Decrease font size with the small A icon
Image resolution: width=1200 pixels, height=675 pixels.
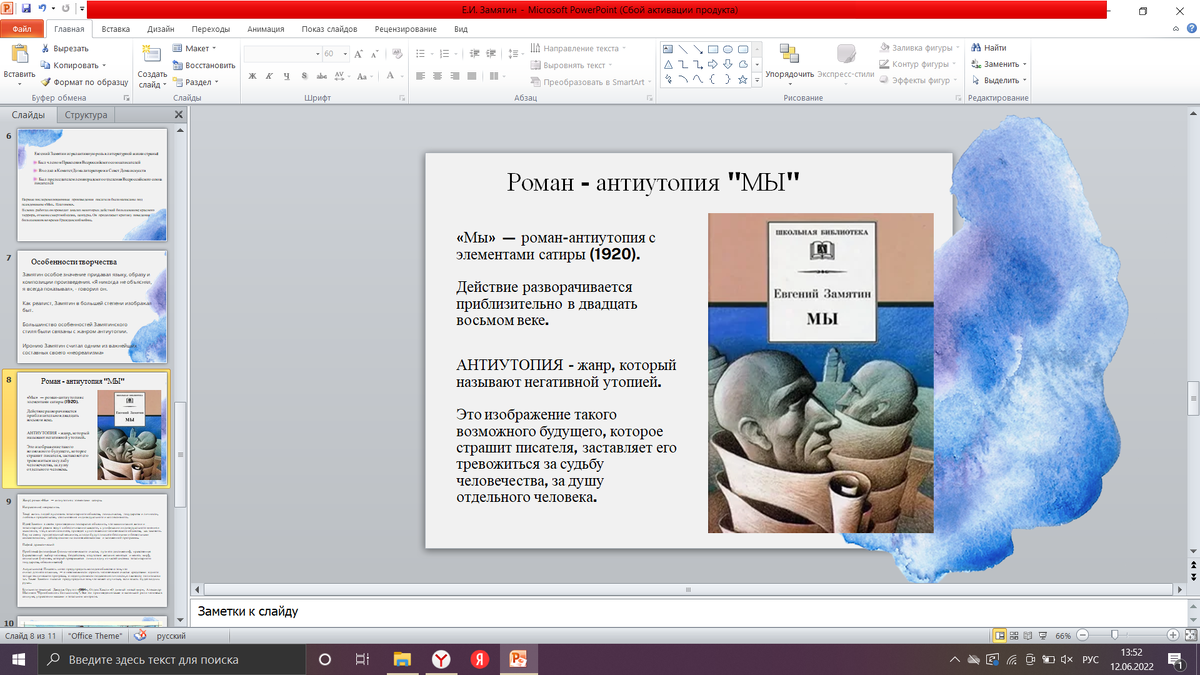[376, 53]
